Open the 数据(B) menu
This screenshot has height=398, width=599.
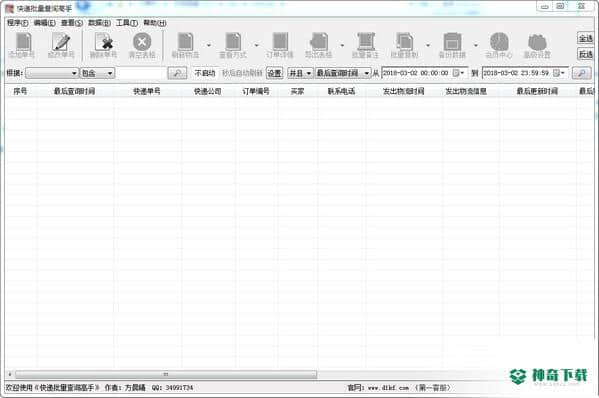(99, 23)
